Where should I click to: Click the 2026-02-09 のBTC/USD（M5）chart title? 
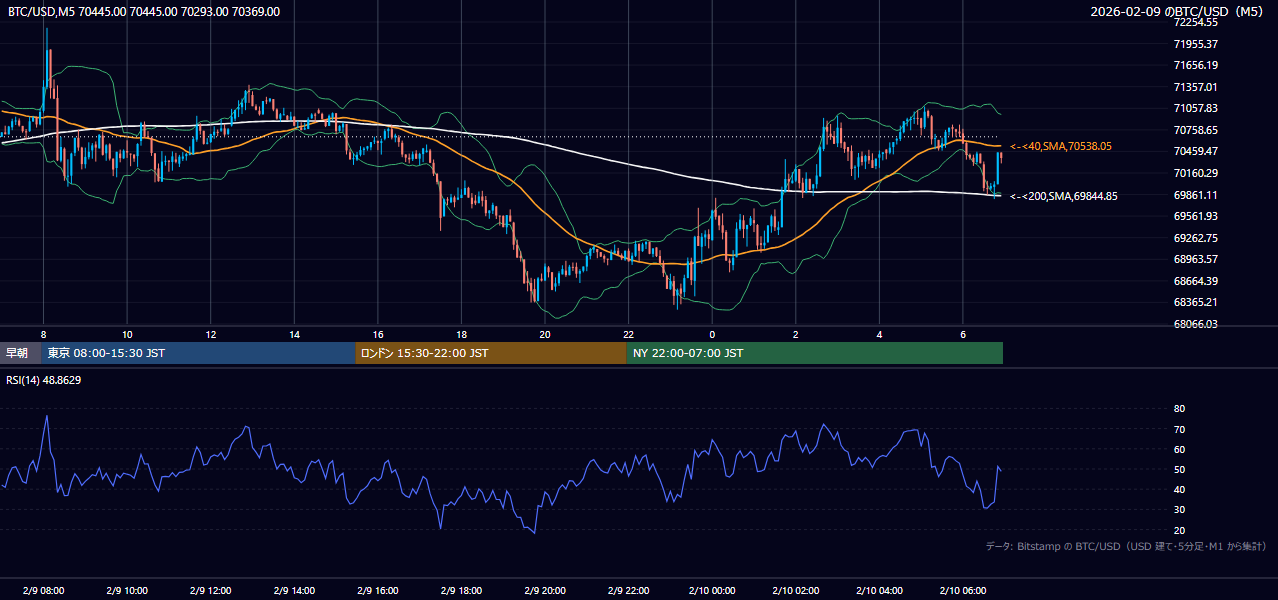(x=1180, y=12)
